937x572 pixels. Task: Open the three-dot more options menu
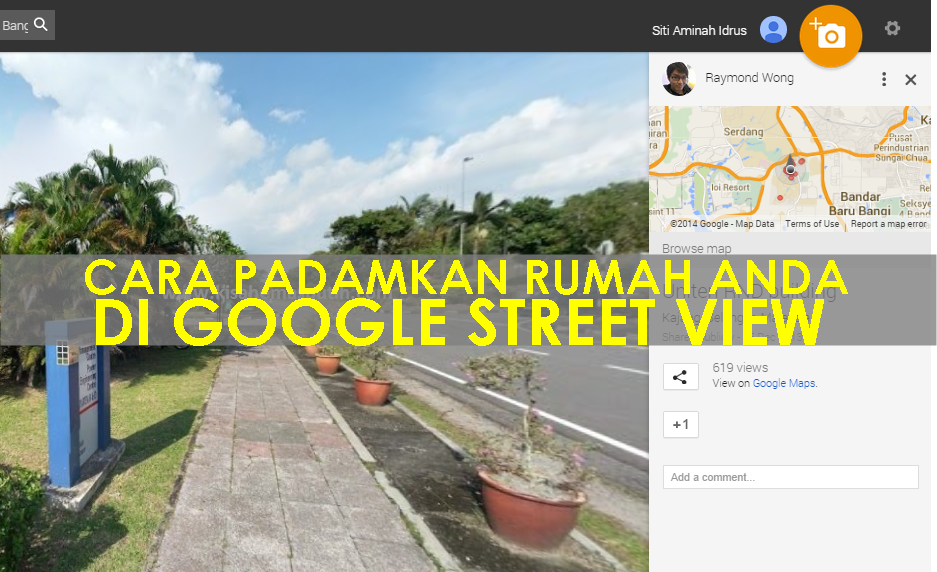[884, 79]
